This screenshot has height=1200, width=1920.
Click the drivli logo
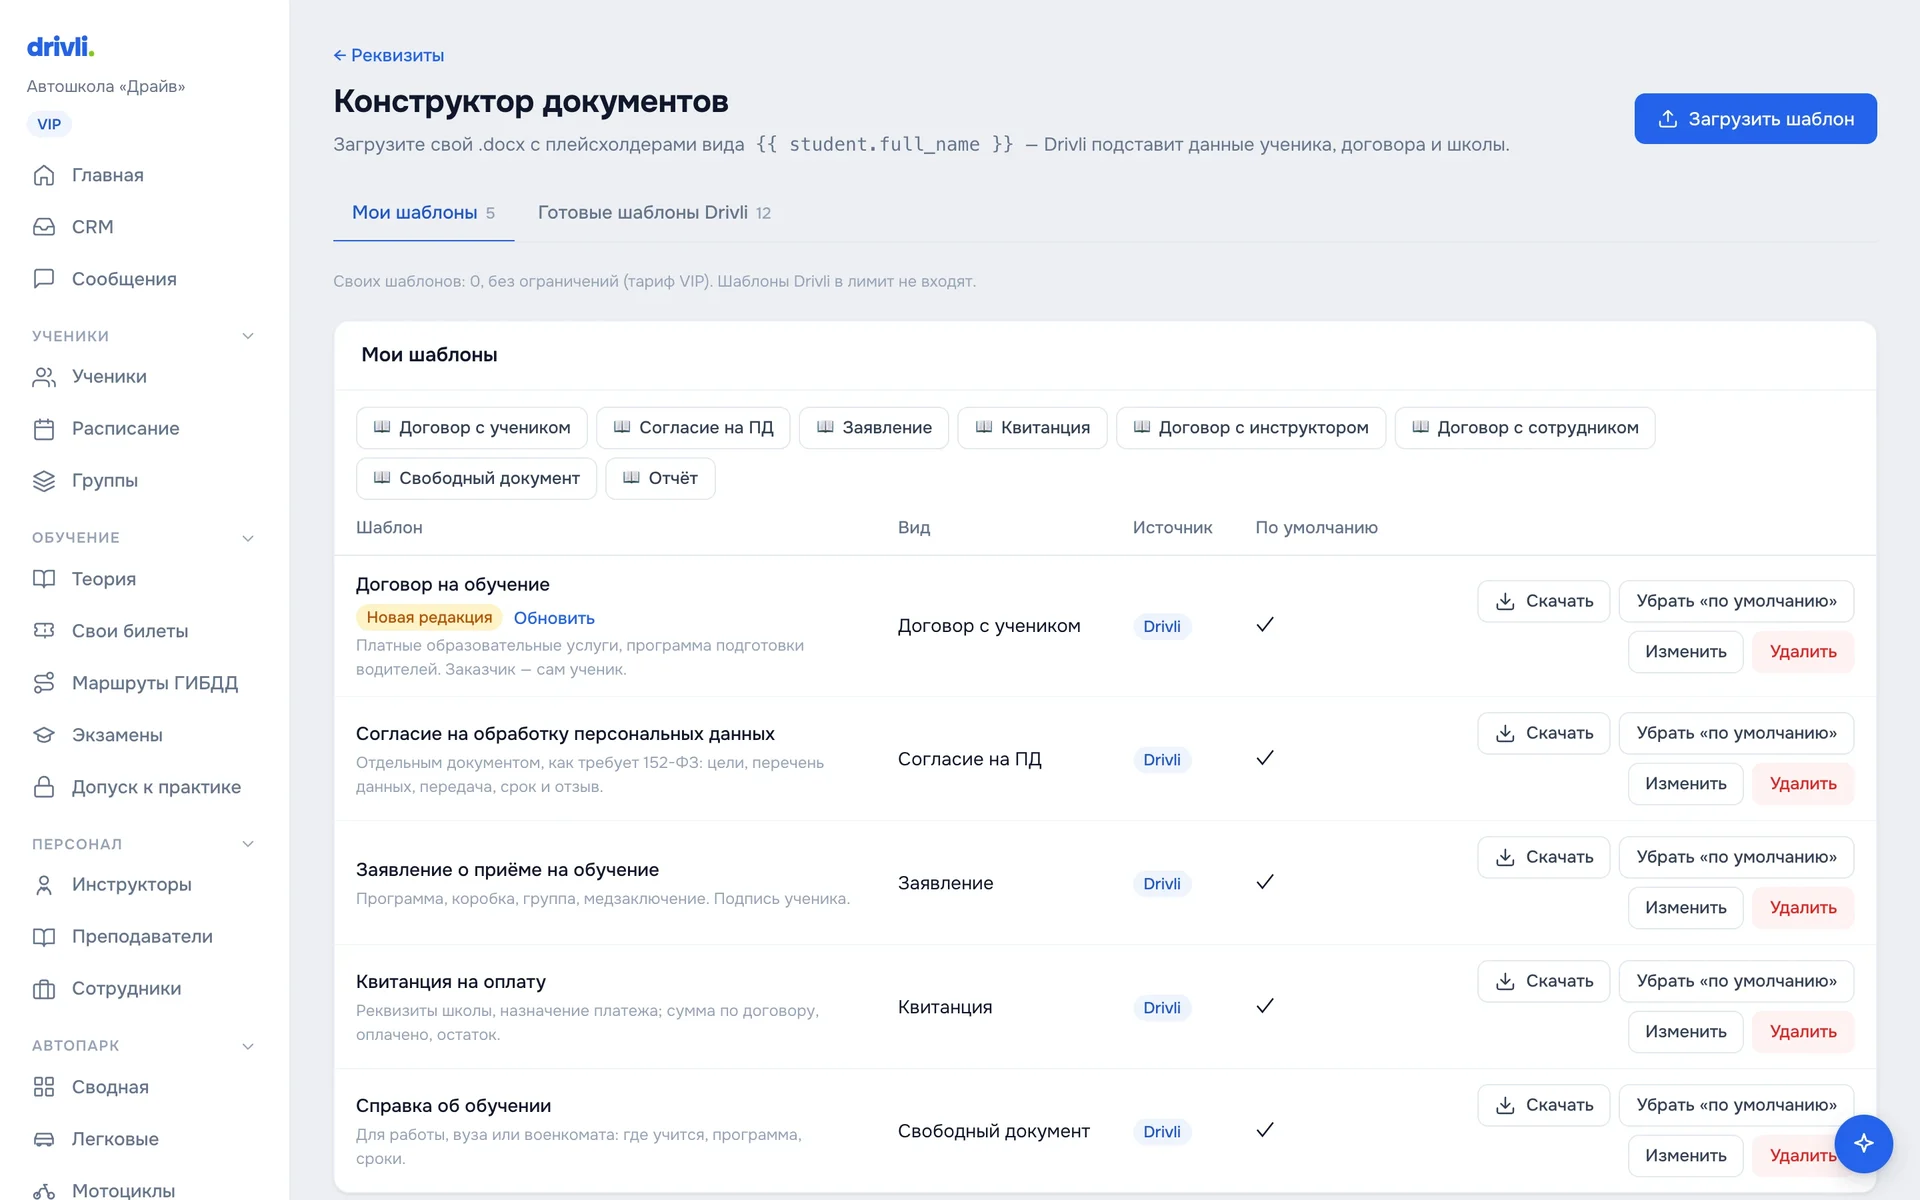[x=60, y=46]
